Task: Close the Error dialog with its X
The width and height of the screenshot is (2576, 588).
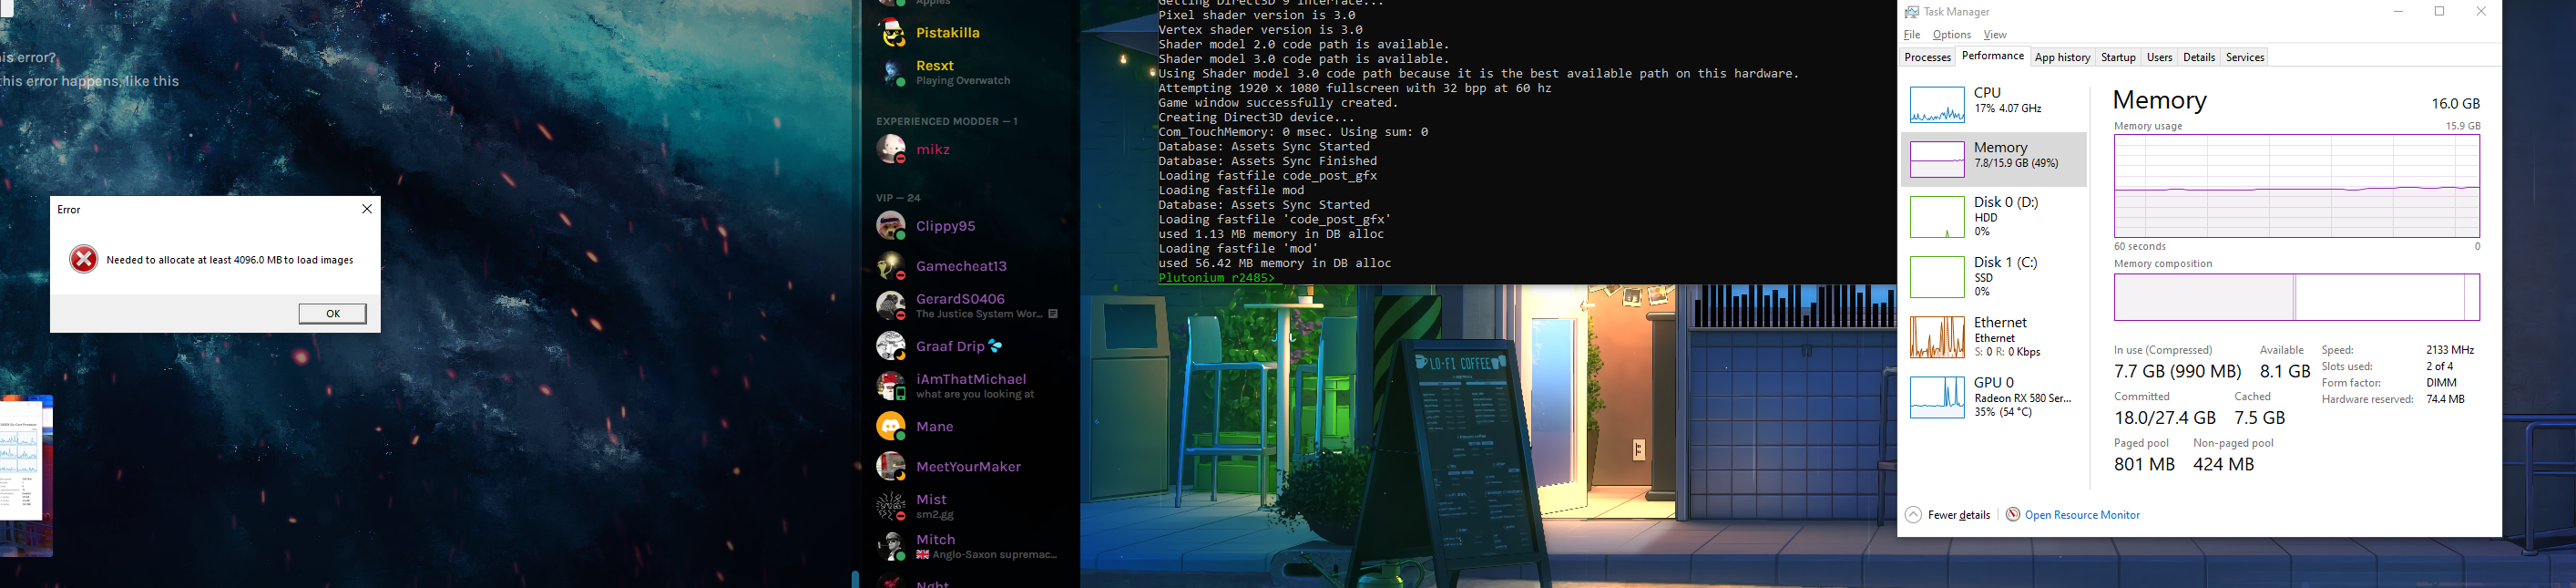Action: click(367, 209)
